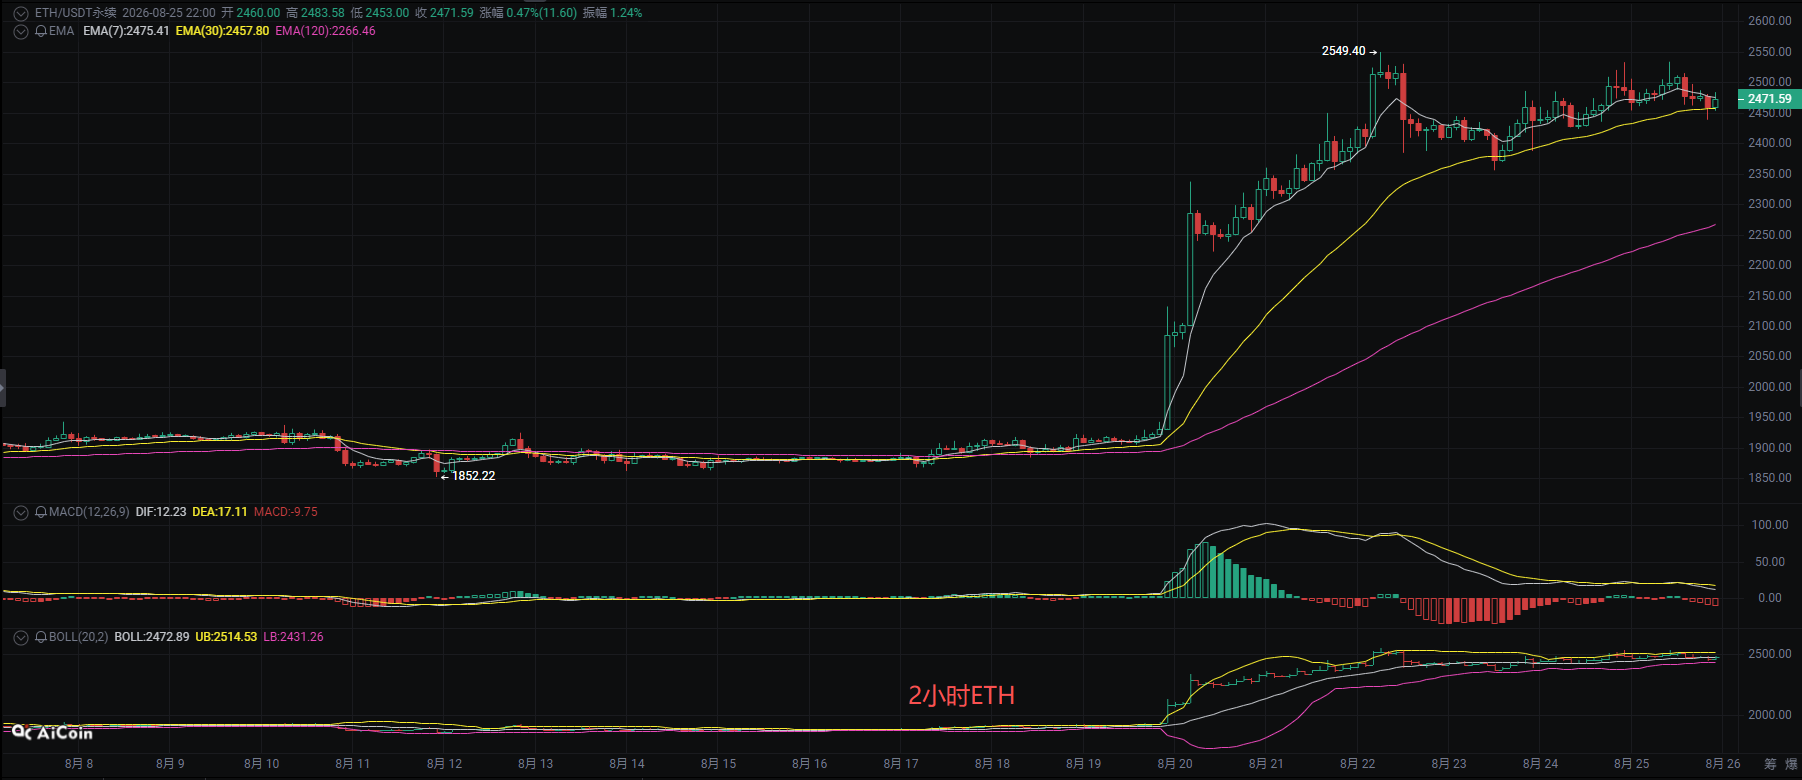Screen dimensions: 1802x780
Task: Collapse the BOLL indicator panel chevron
Action: point(20,637)
